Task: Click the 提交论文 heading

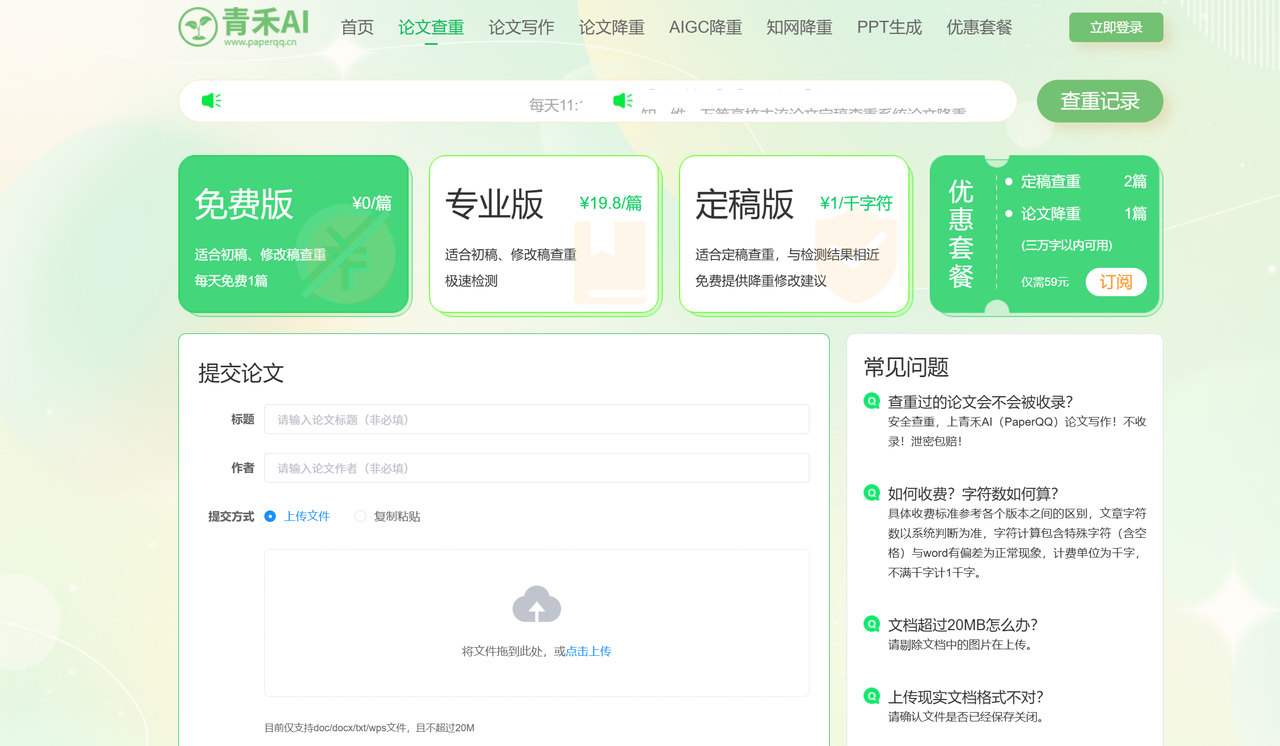Action: (x=241, y=373)
